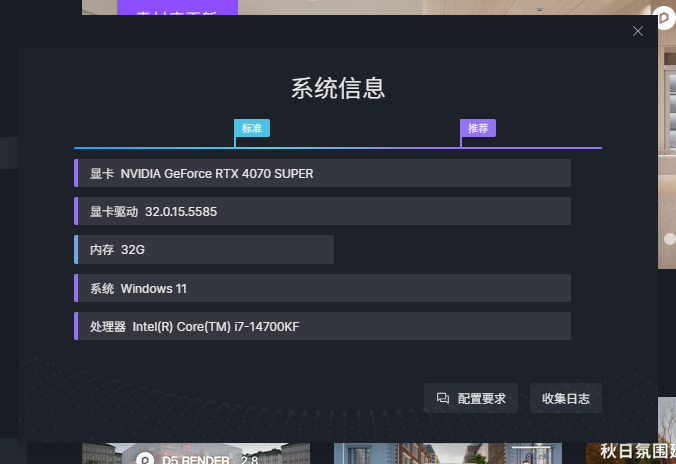676x464 pixels.
Task: Select the 推荐 recommended flag marker
Action: point(478,128)
